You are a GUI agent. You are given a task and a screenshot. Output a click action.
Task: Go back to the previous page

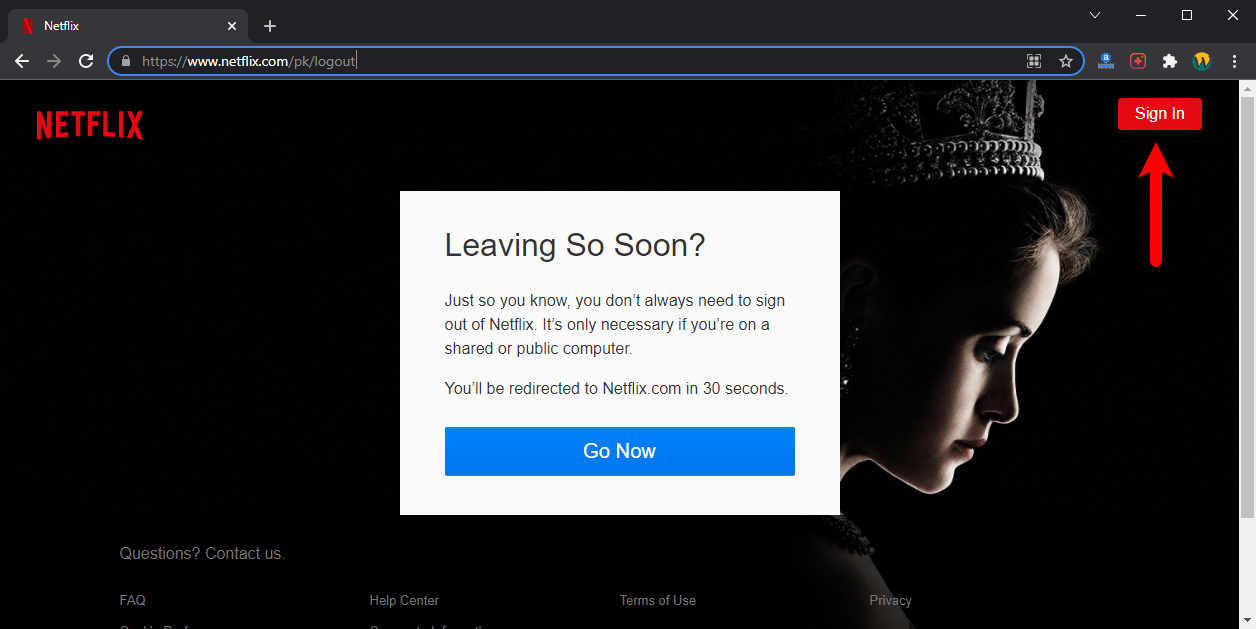pyautogui.click(x=22, y=61)
